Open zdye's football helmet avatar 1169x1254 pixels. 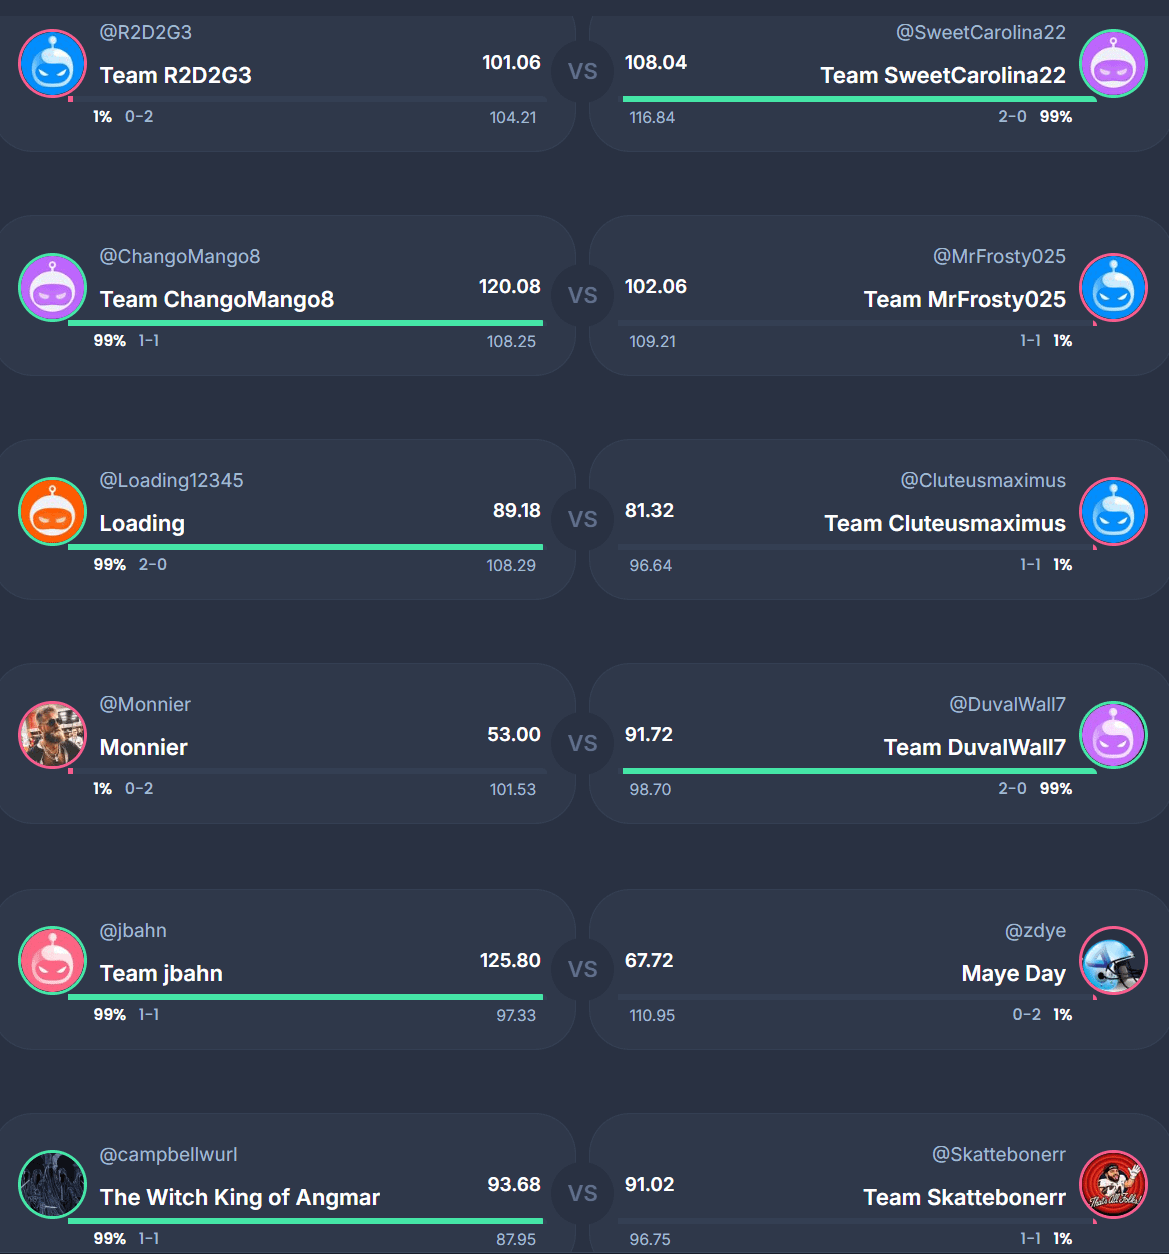point(1113,961)
